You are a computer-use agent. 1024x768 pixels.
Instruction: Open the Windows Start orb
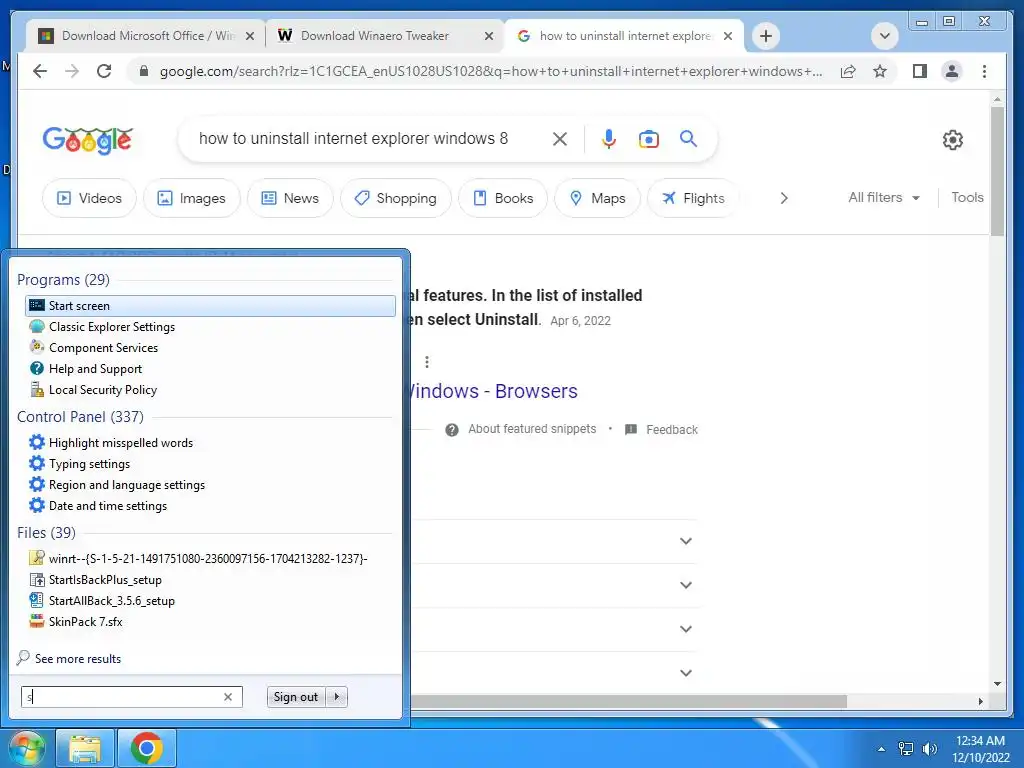coord(25,748)
